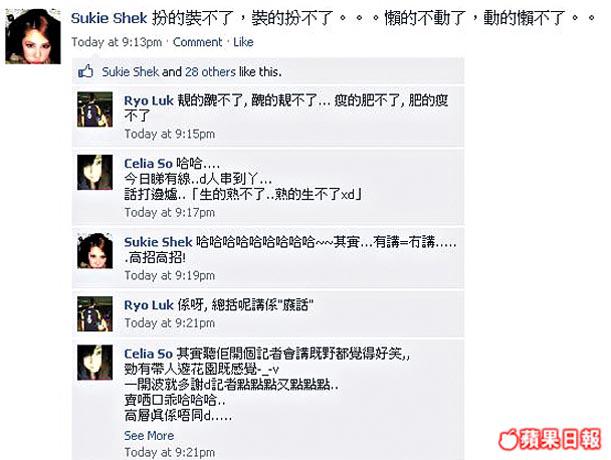Click the Like link under the post
Viewport: 611px width, 460px height.
click(x=243, y=42)
